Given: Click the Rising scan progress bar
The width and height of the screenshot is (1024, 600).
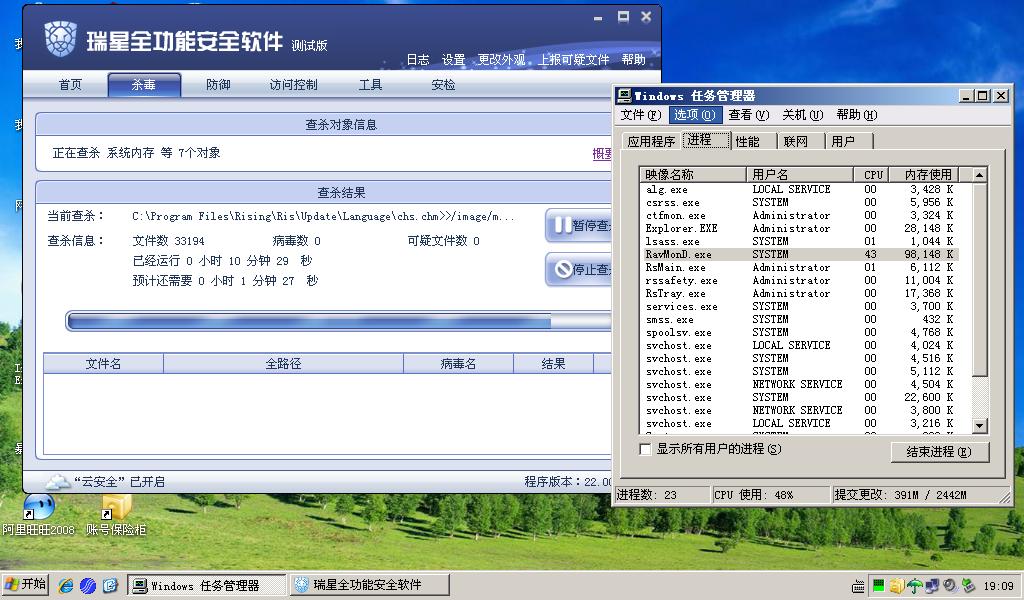Looking at the screenshot, I should 339,321.
